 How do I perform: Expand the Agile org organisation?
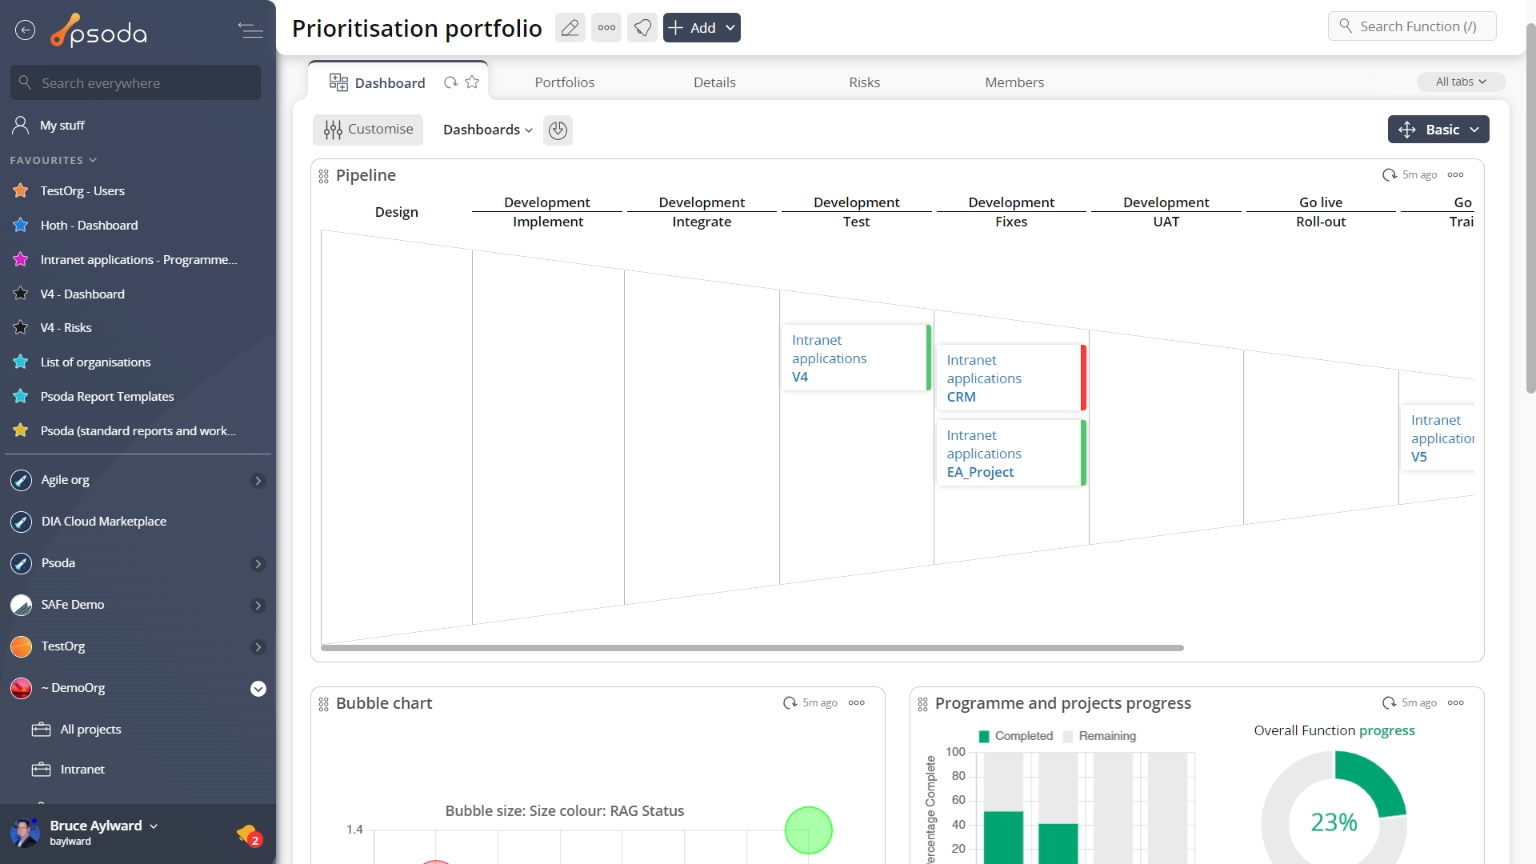point(258,481)
